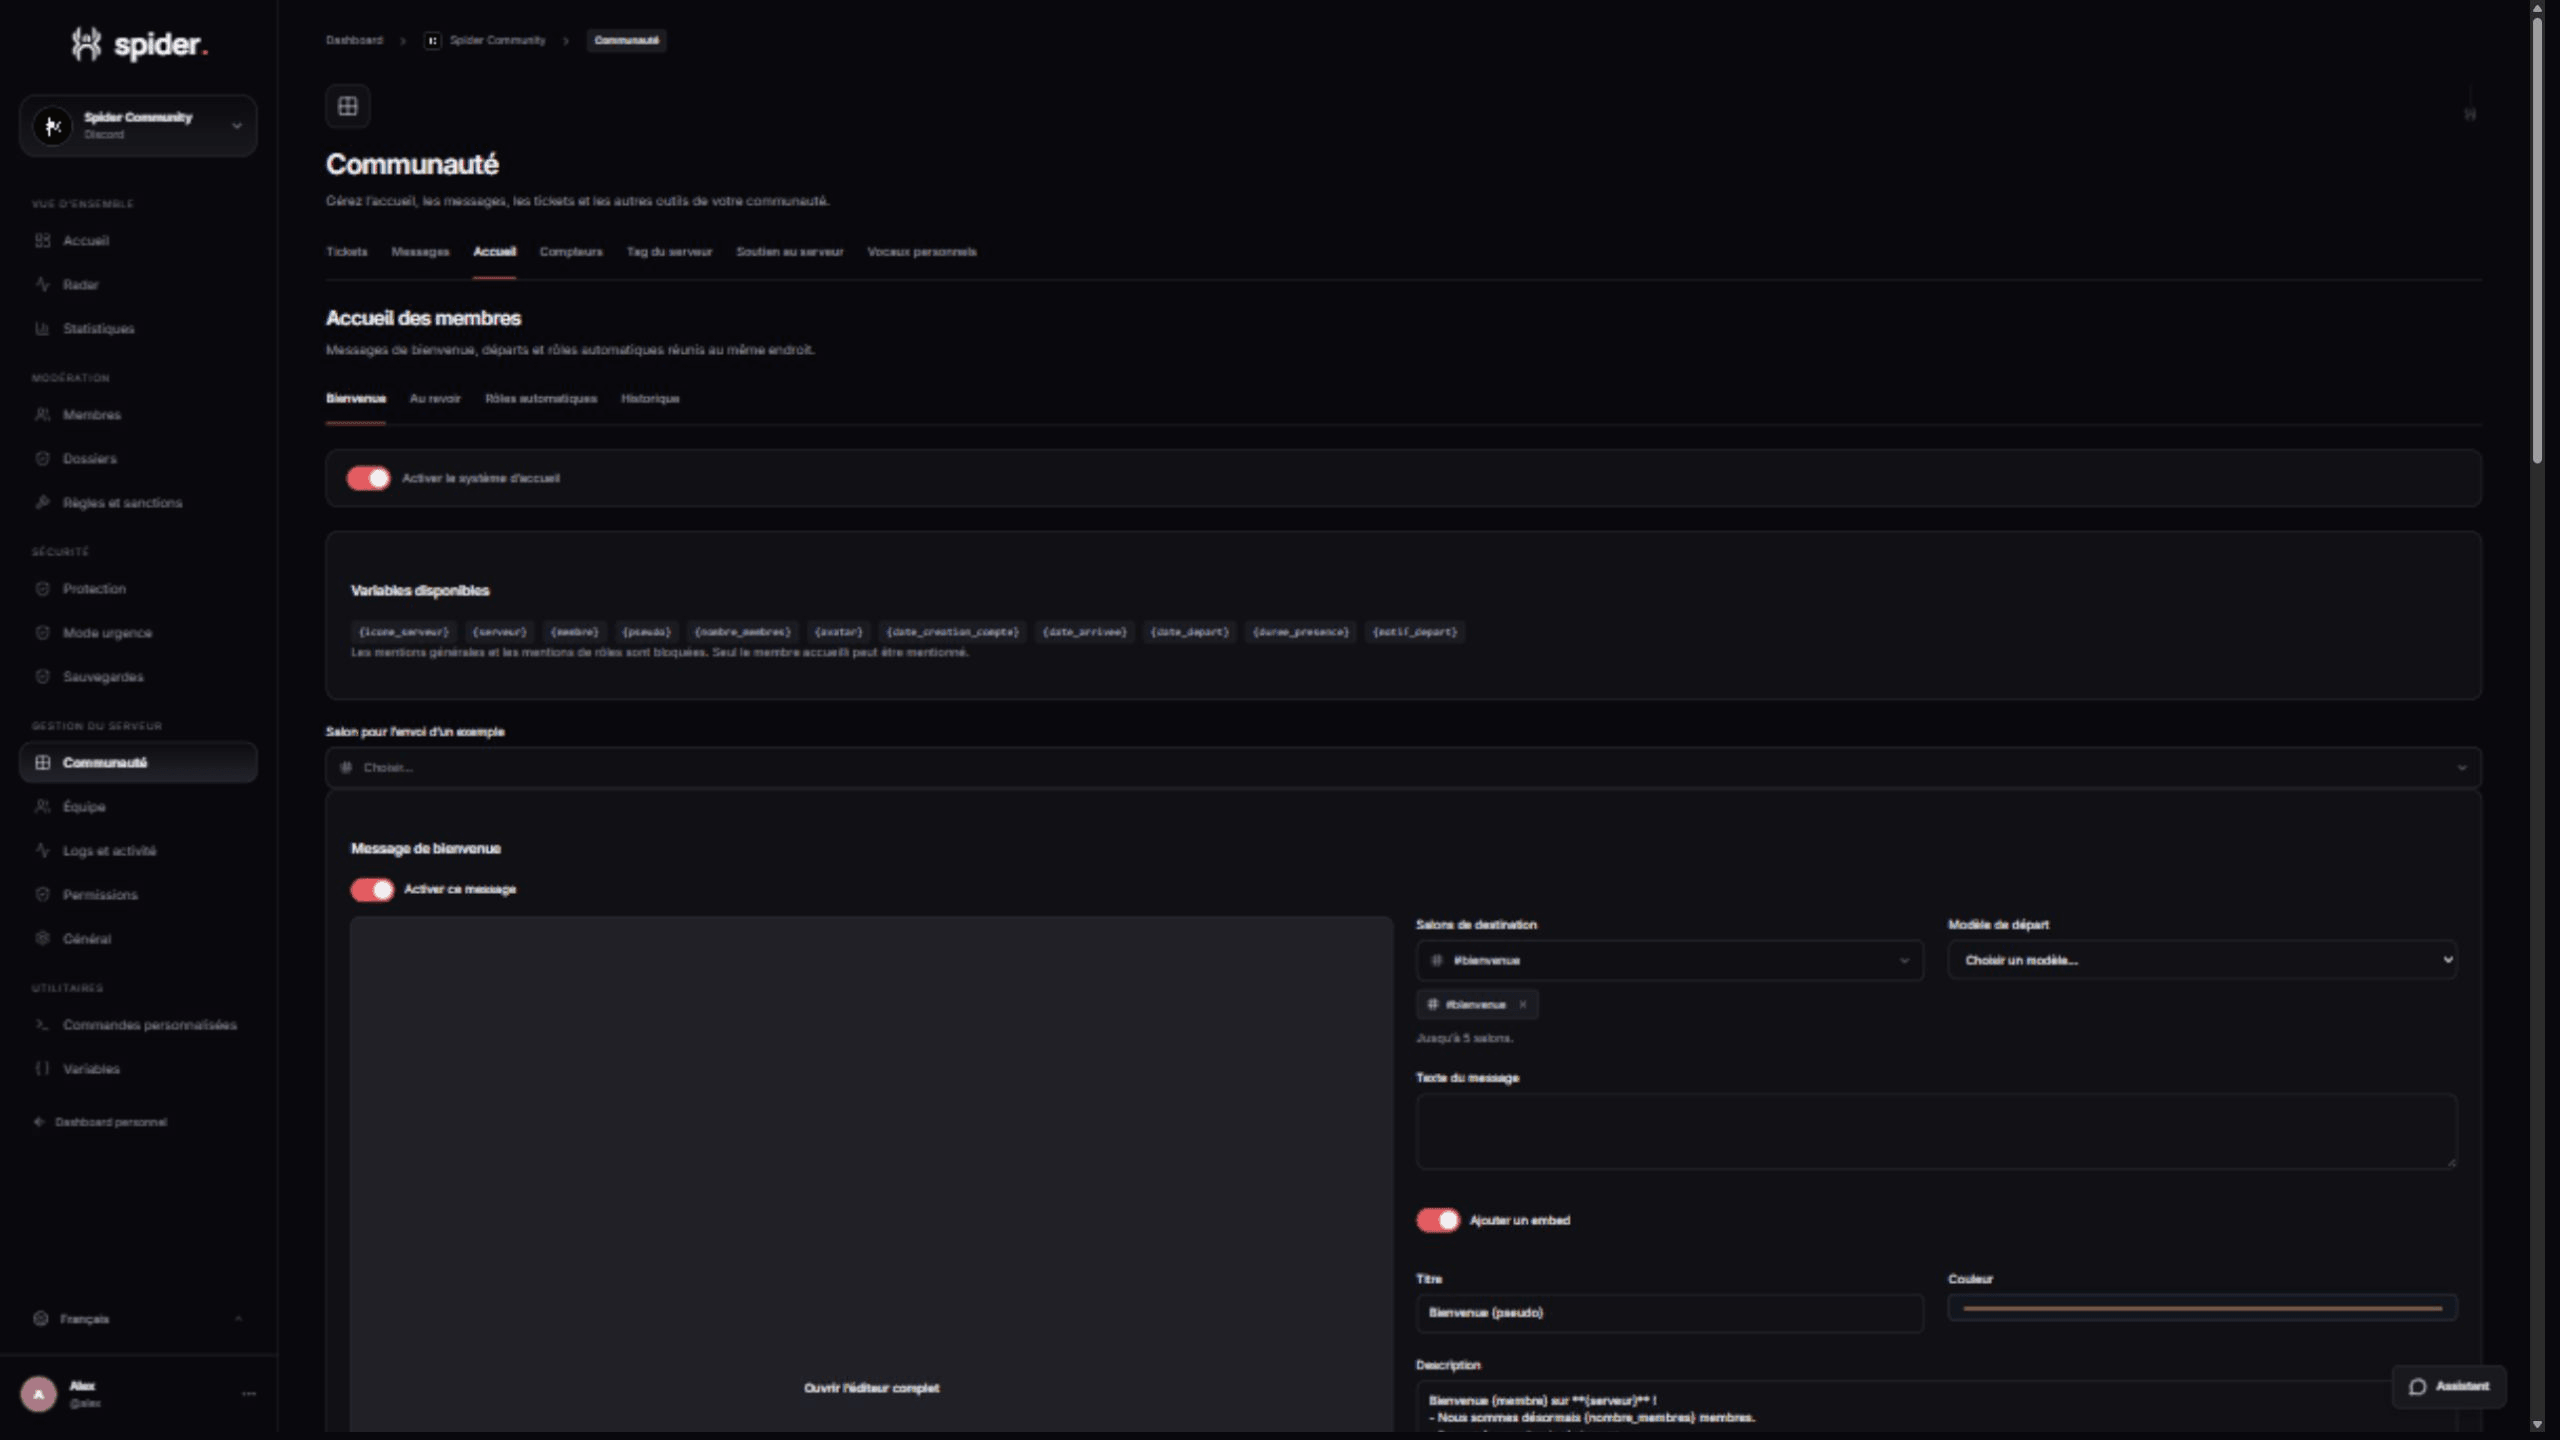This screenshot has height=1440, width=2560.
Task: Open the Dossiers sidebar entry
Action: click(138, 459)
